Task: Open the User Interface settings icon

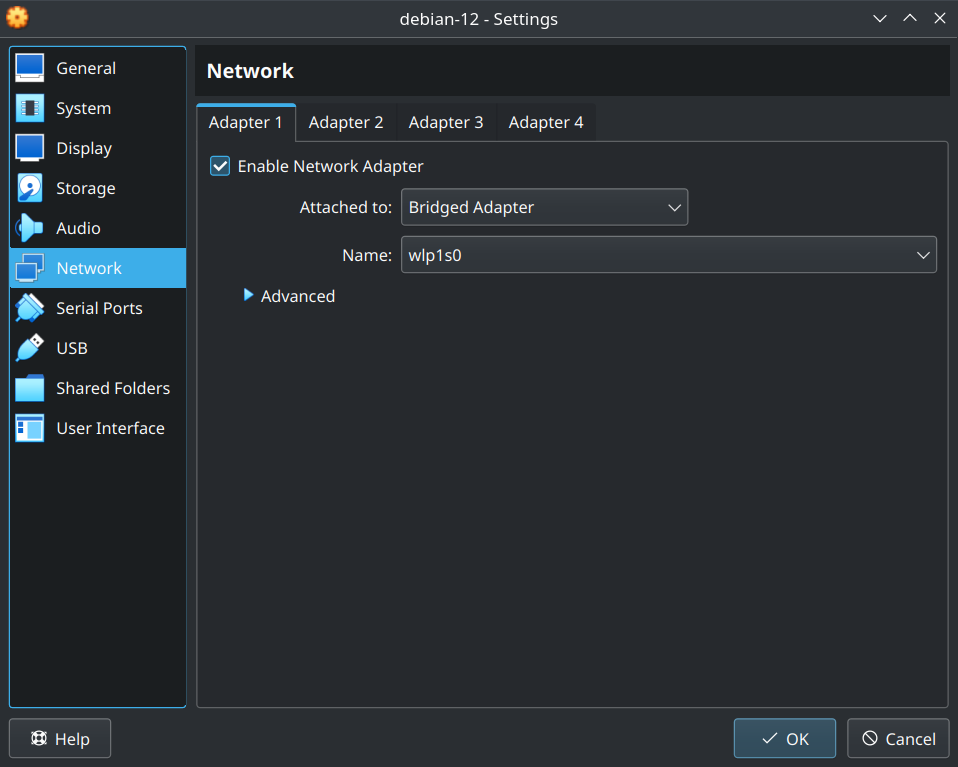Action: [29, 427]
